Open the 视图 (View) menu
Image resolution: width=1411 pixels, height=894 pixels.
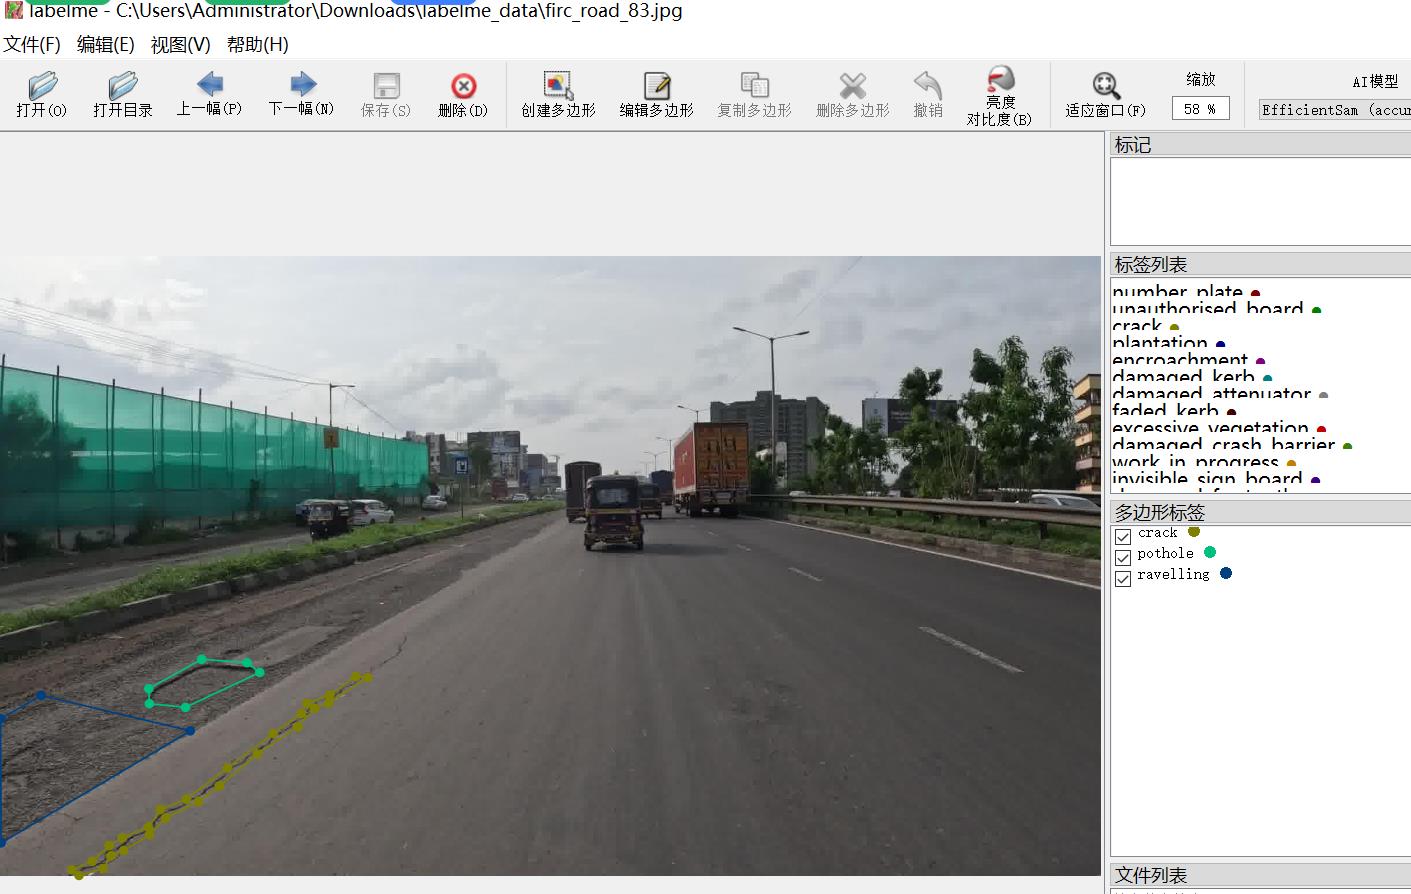coord(180,44)
